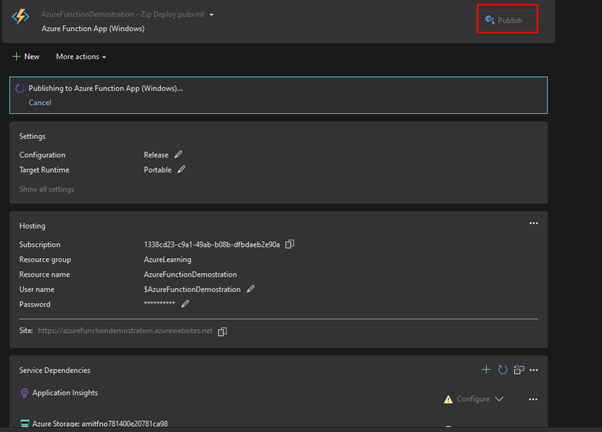Click the Publish button
Screen dimensions: 602x432
click(503, 20)
